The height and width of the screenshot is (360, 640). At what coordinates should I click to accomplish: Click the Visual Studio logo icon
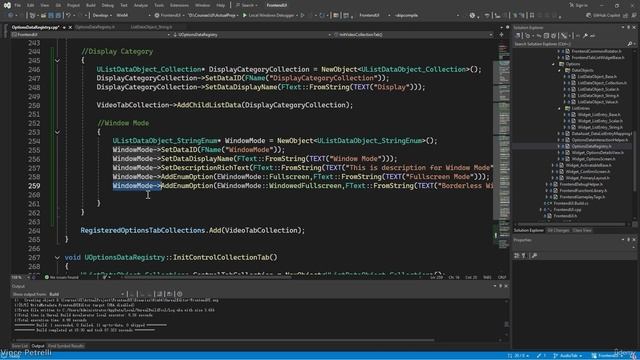coord(7,5)
